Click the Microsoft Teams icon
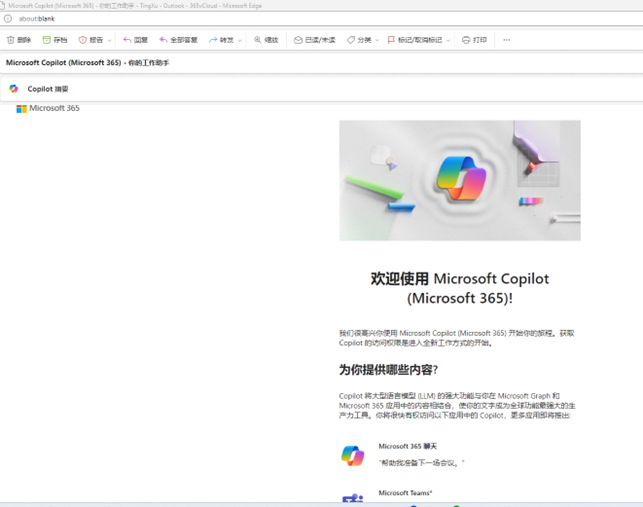The height and width of the screenshot is (507, 643). [353, 498]
